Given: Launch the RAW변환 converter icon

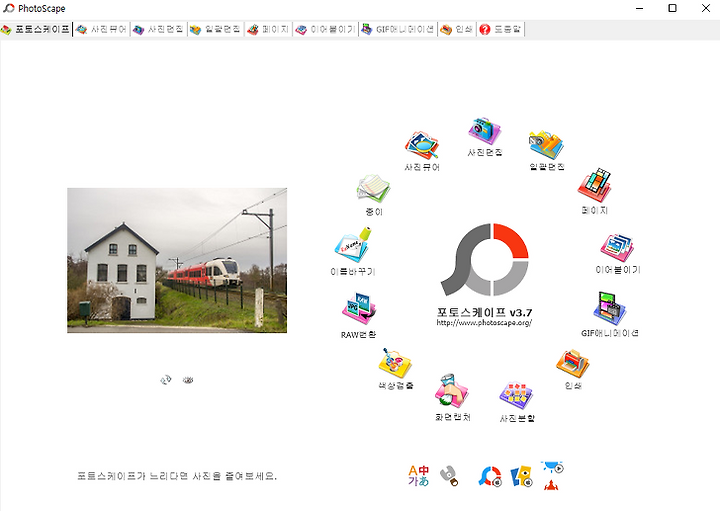Looking at the screenshot, I should pos(359,309).
